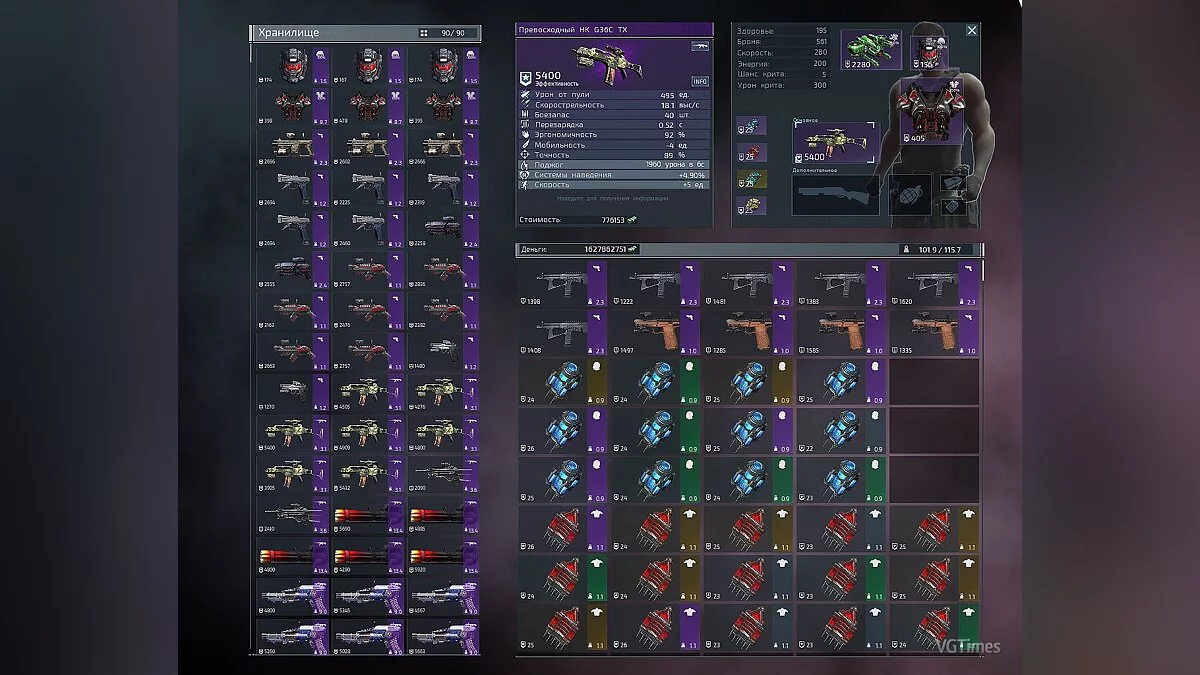1200x675 pixels.
Task: Click the first empty inventory slot
Action: [934, 382]
